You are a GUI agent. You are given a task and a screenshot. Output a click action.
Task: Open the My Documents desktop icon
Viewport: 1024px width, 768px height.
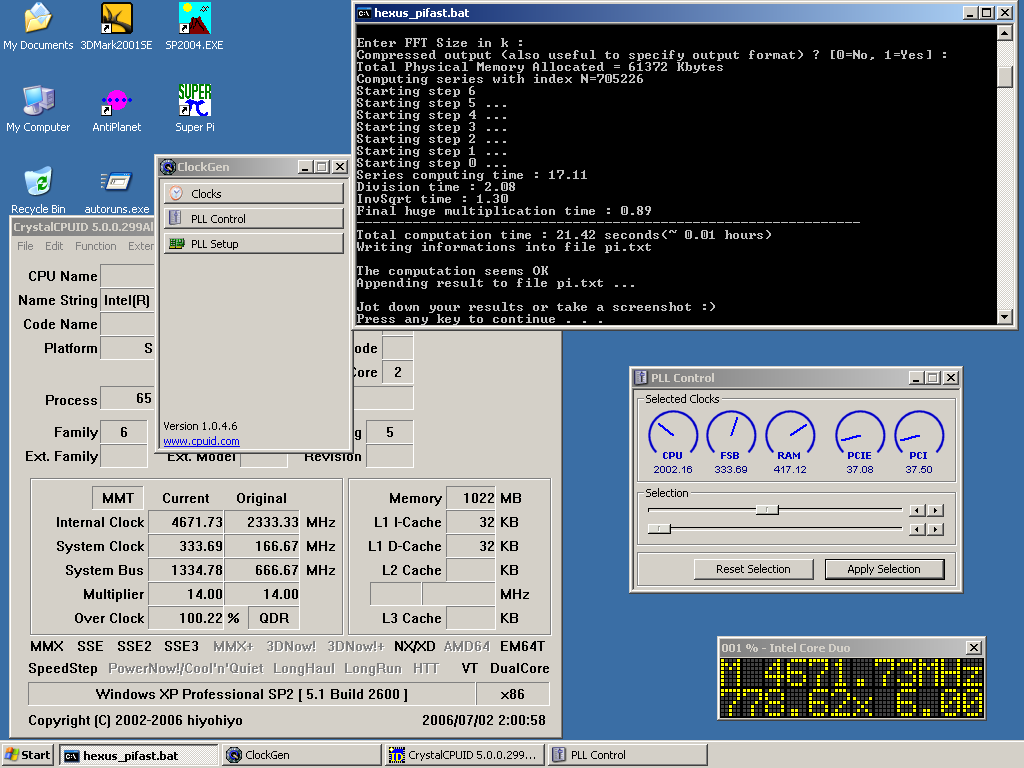coord(38,26)
